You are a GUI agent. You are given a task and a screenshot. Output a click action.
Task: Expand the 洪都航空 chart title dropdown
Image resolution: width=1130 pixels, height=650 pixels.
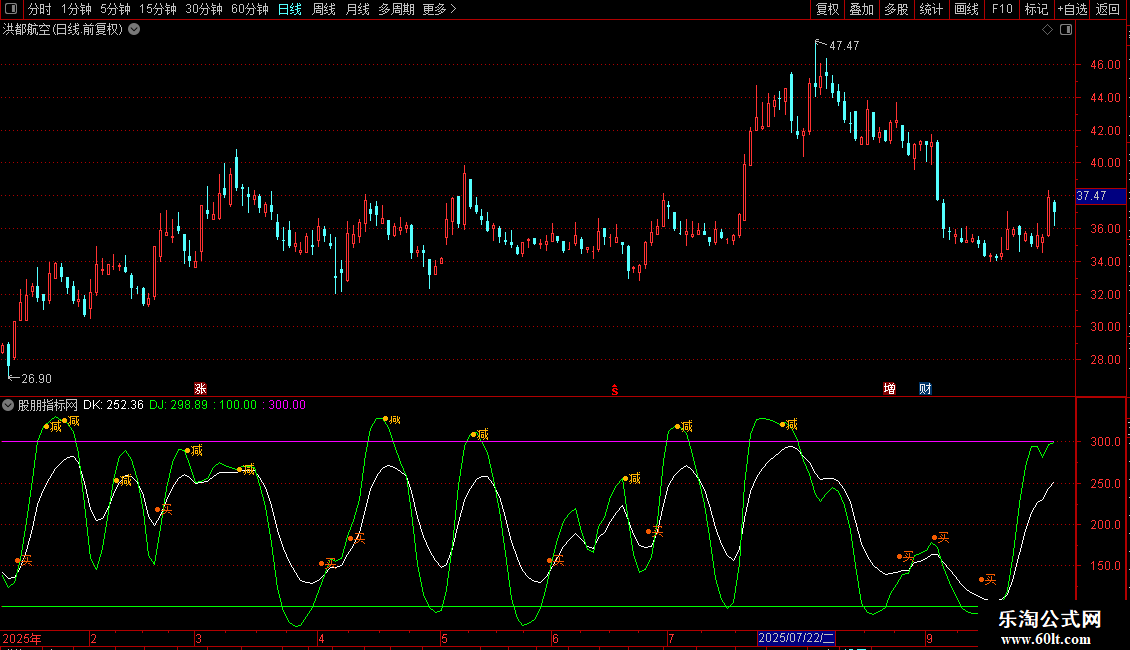point(134,30)
